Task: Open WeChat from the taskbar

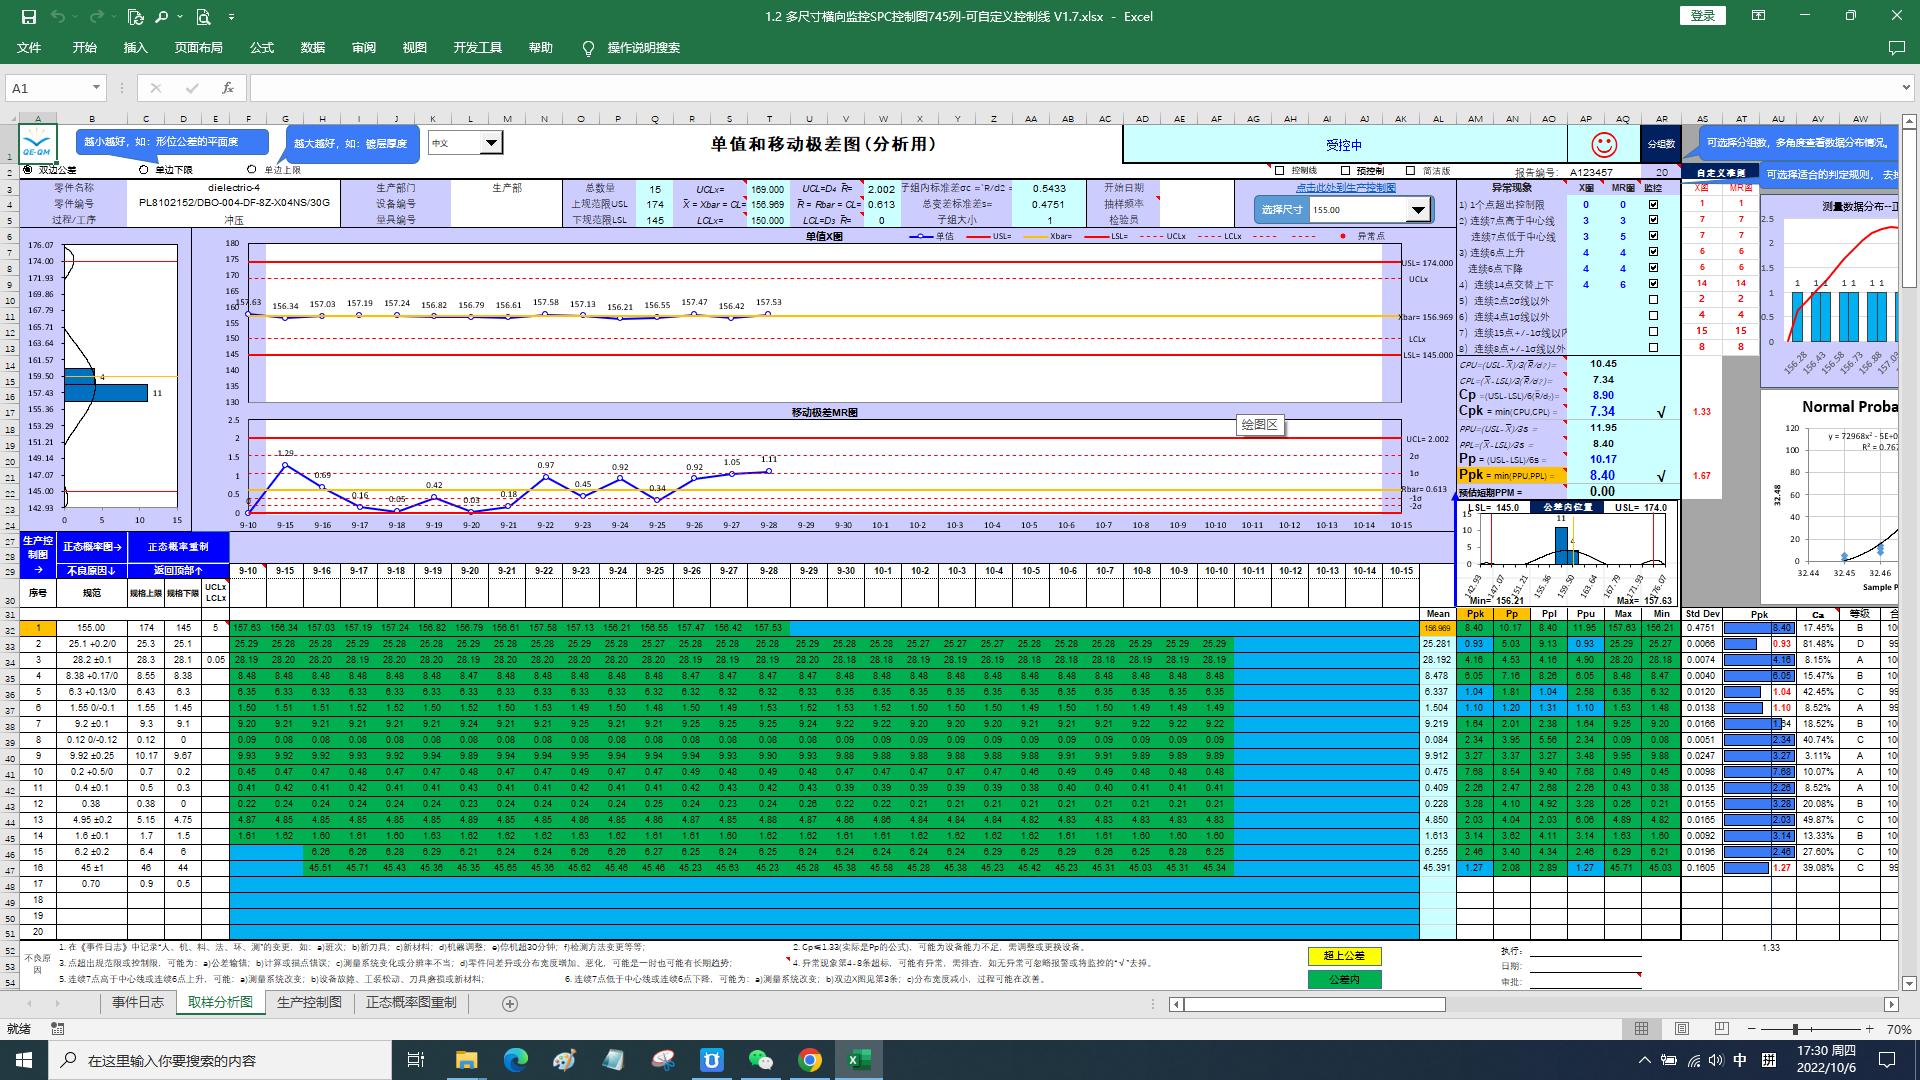Action: [x=760, y=1060]
